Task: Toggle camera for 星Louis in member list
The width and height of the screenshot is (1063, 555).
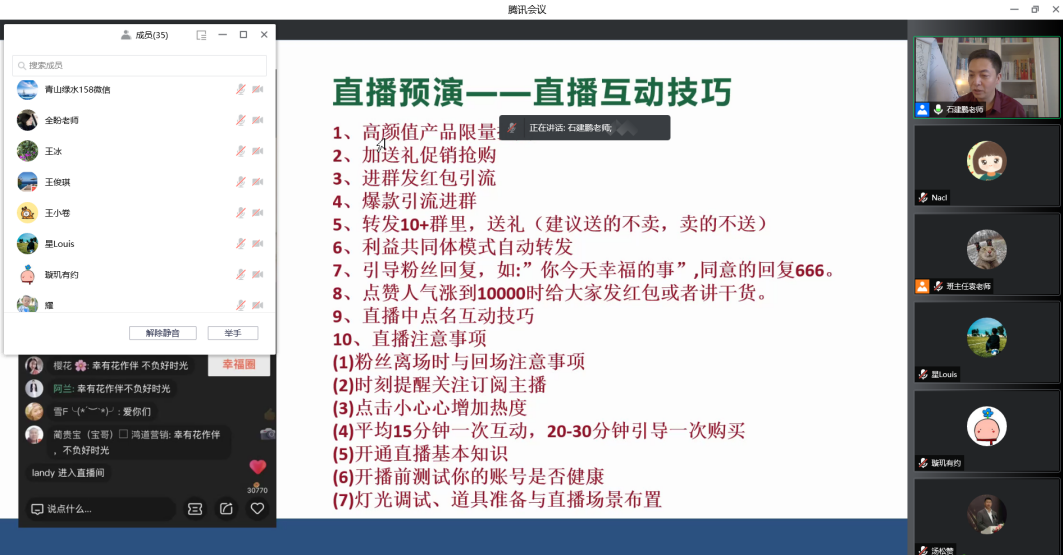Action: click(257, 244)
